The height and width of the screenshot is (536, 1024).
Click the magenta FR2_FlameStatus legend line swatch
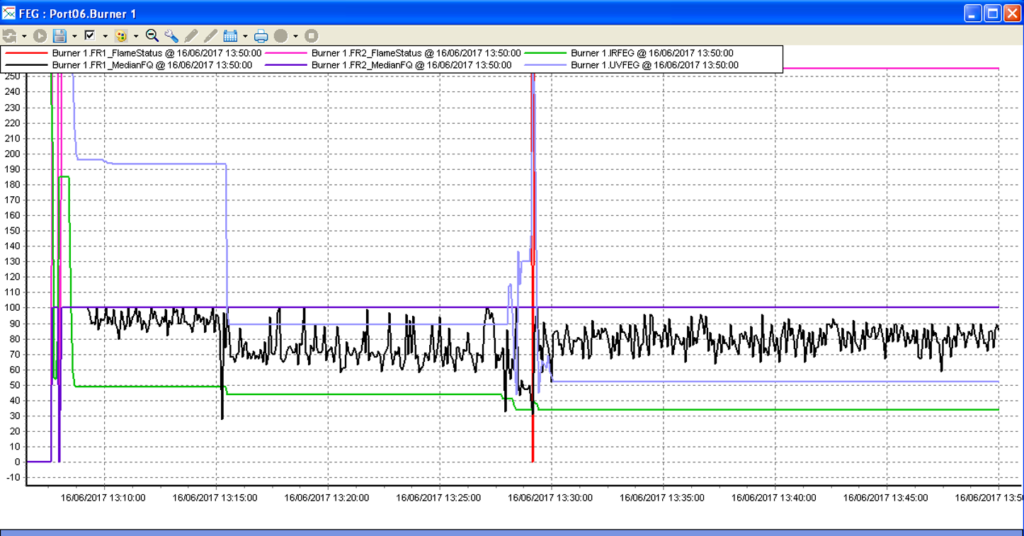pyautogui.click(x=286, y=53)
